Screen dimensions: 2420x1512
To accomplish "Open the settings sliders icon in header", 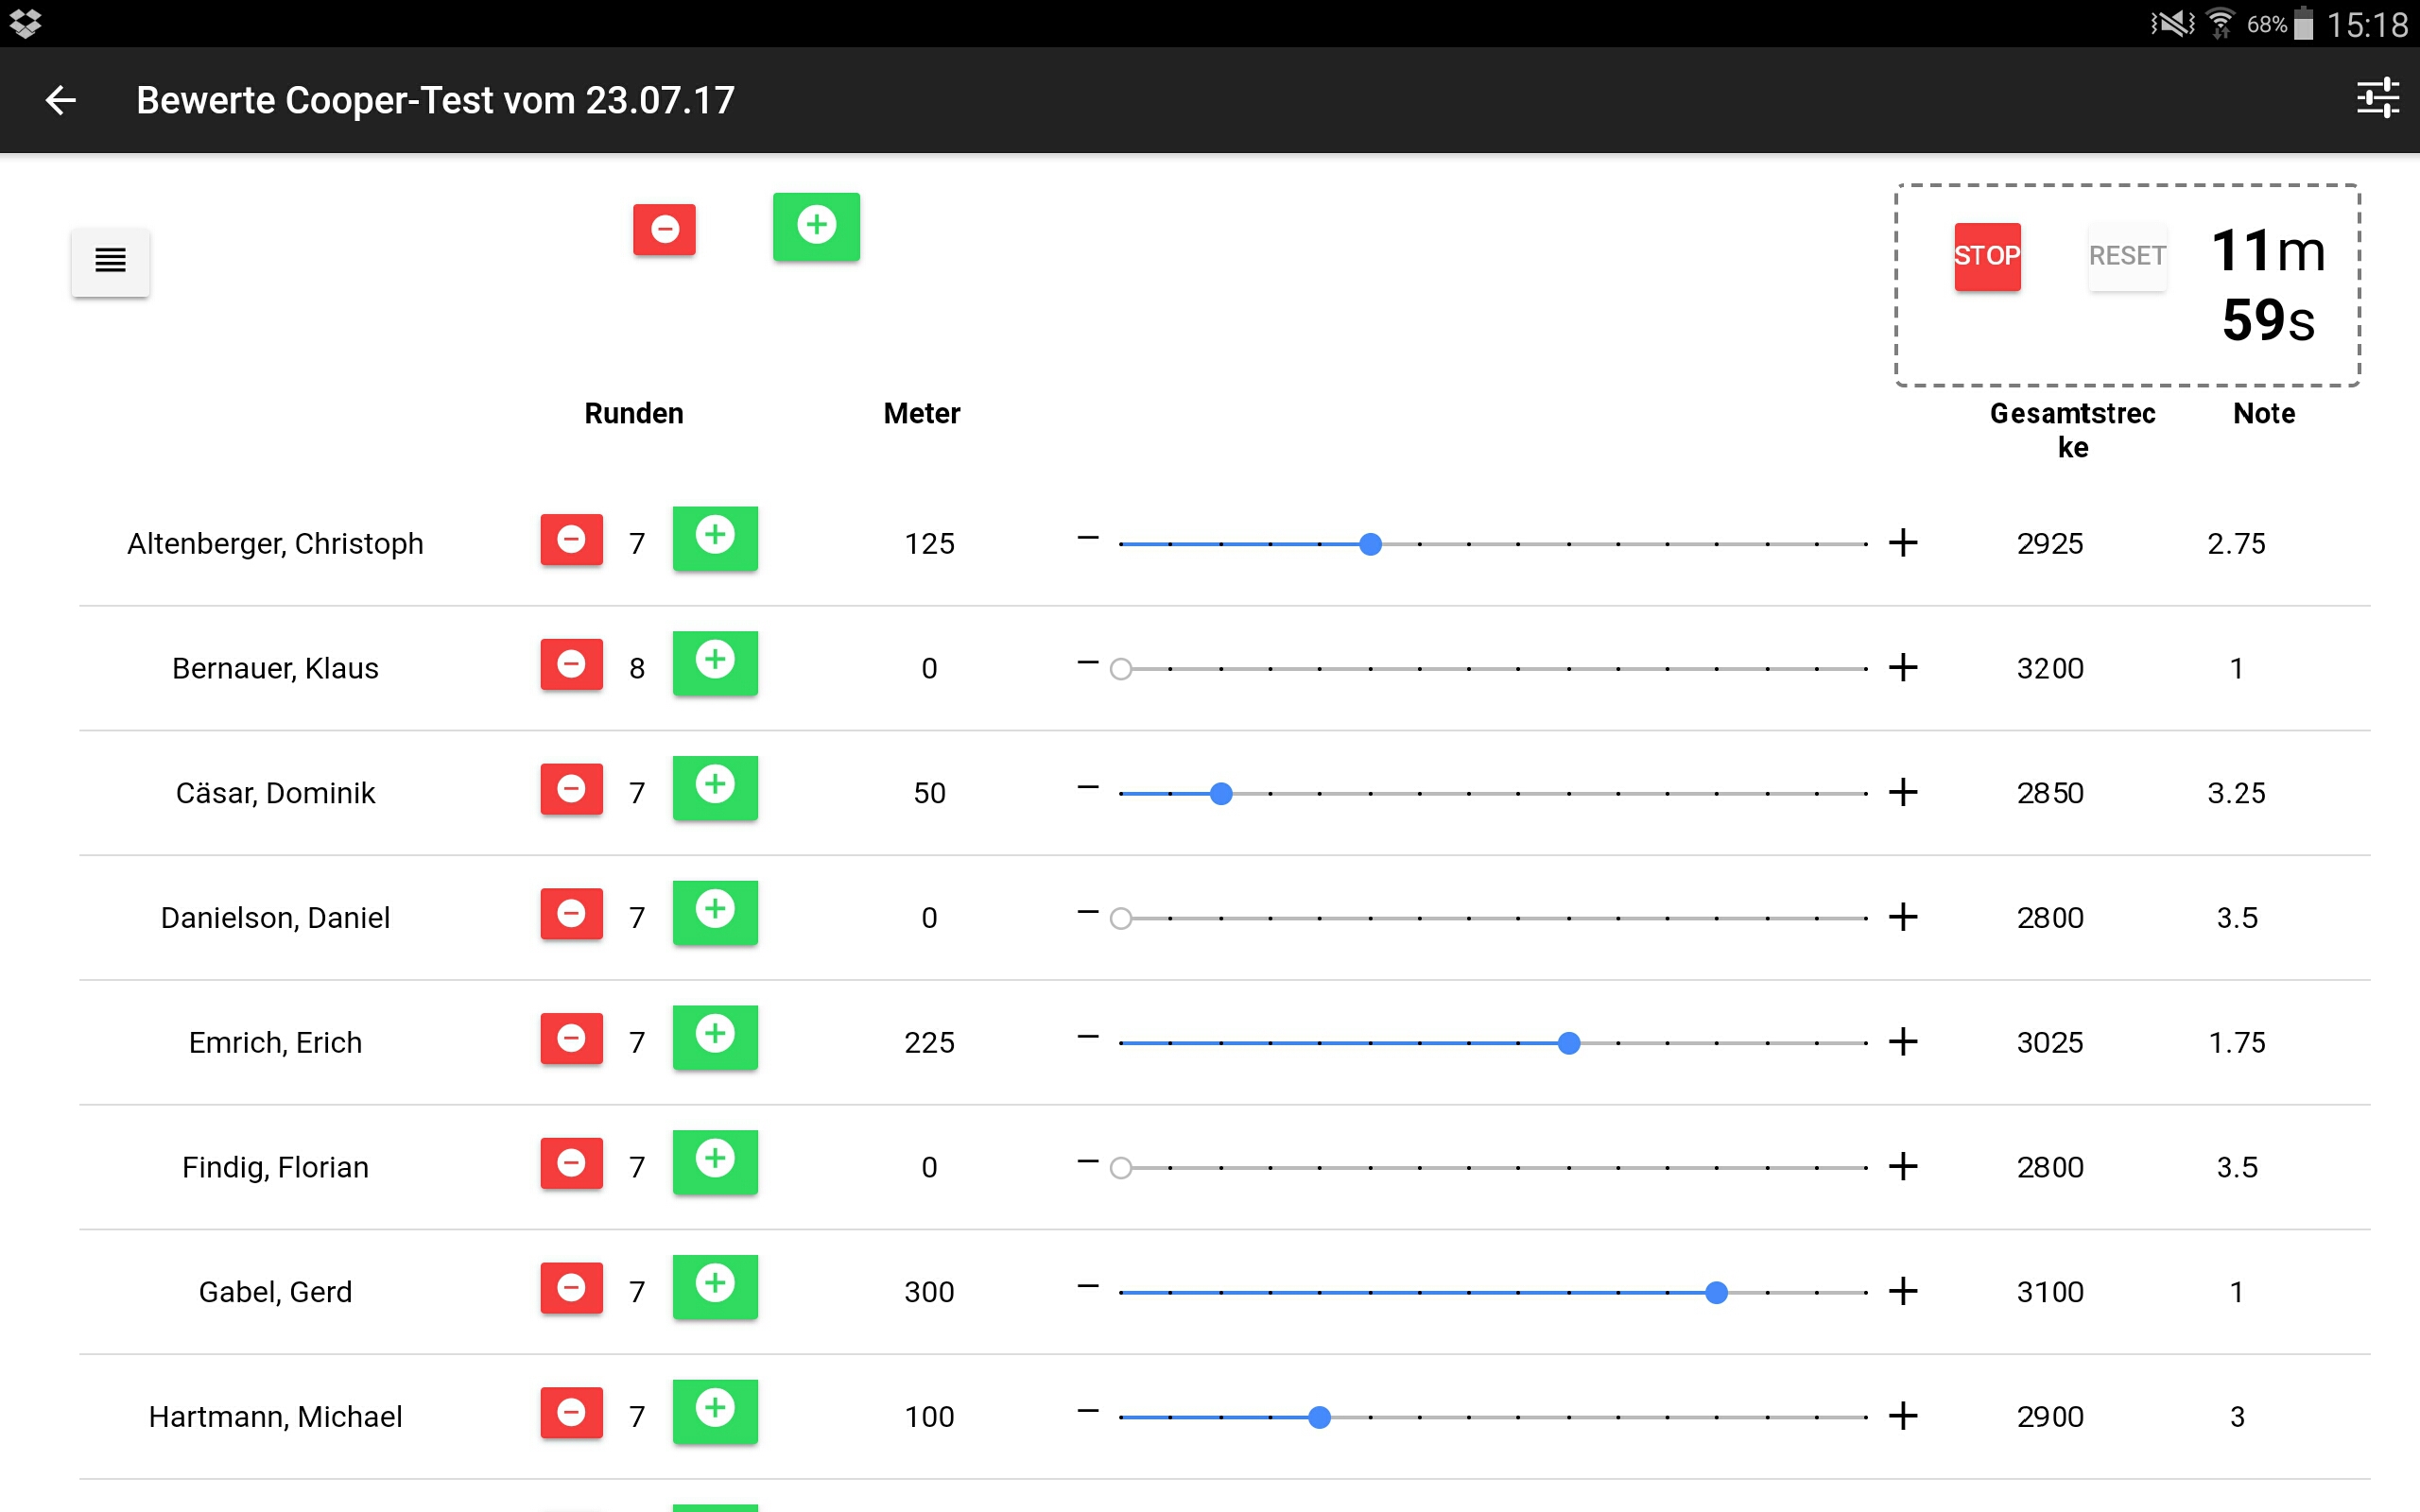I will [2377, 99].
